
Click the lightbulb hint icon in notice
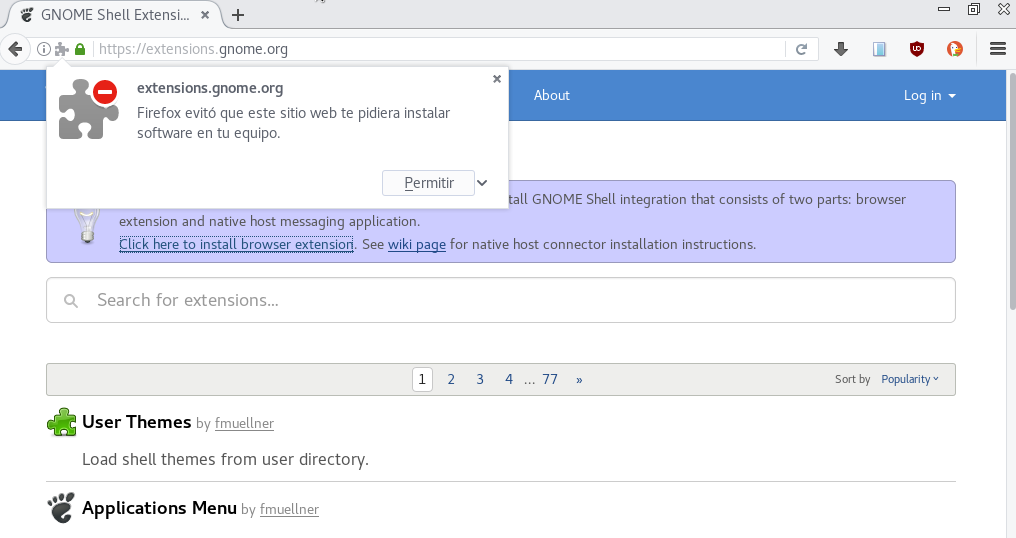click(x=87, y=225)
